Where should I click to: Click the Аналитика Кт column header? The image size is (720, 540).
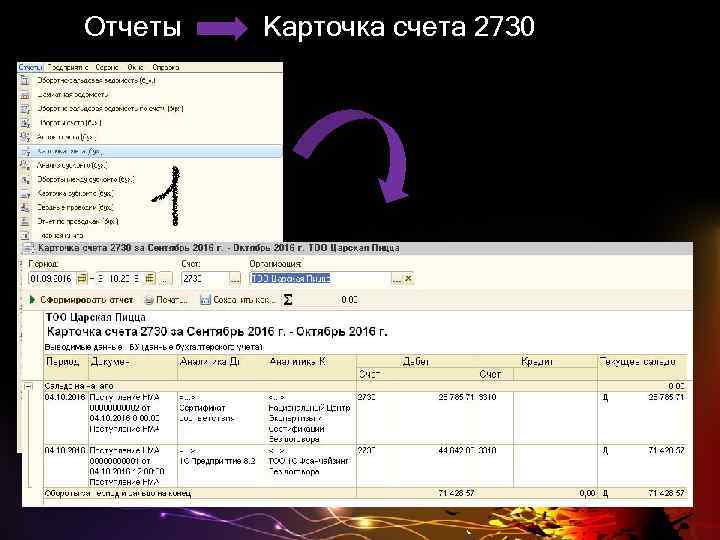pyautogui.click(x=312, y=367)
